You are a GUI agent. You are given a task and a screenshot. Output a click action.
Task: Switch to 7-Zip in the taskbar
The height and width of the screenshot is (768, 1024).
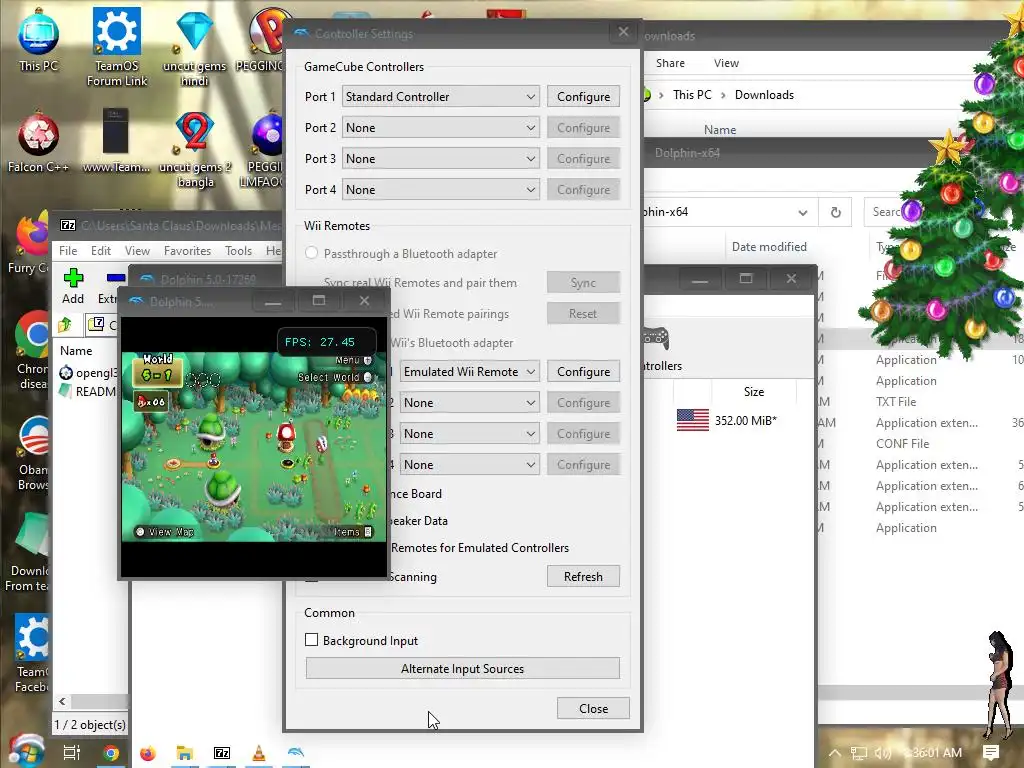[222, 754]
